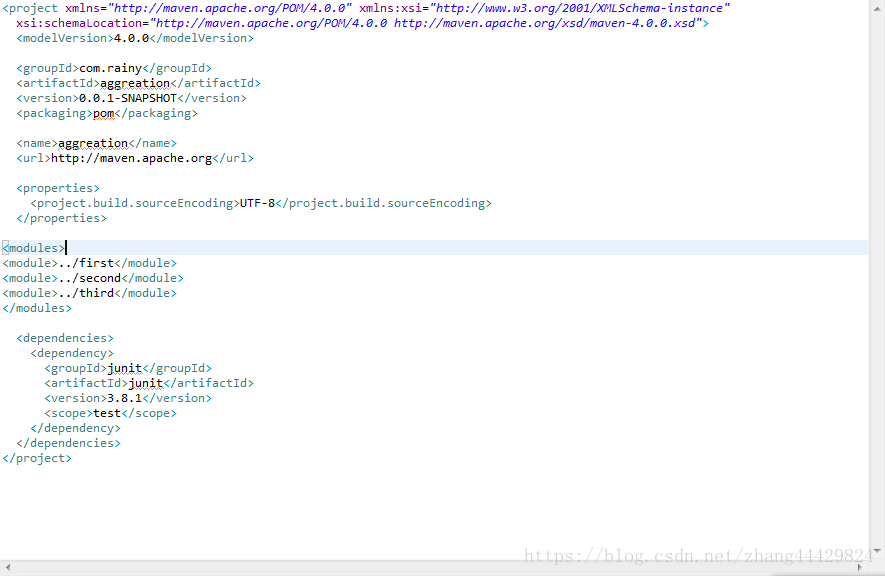Click the closing dependency tag
The image size is (885, 576).
pos(76,428)
